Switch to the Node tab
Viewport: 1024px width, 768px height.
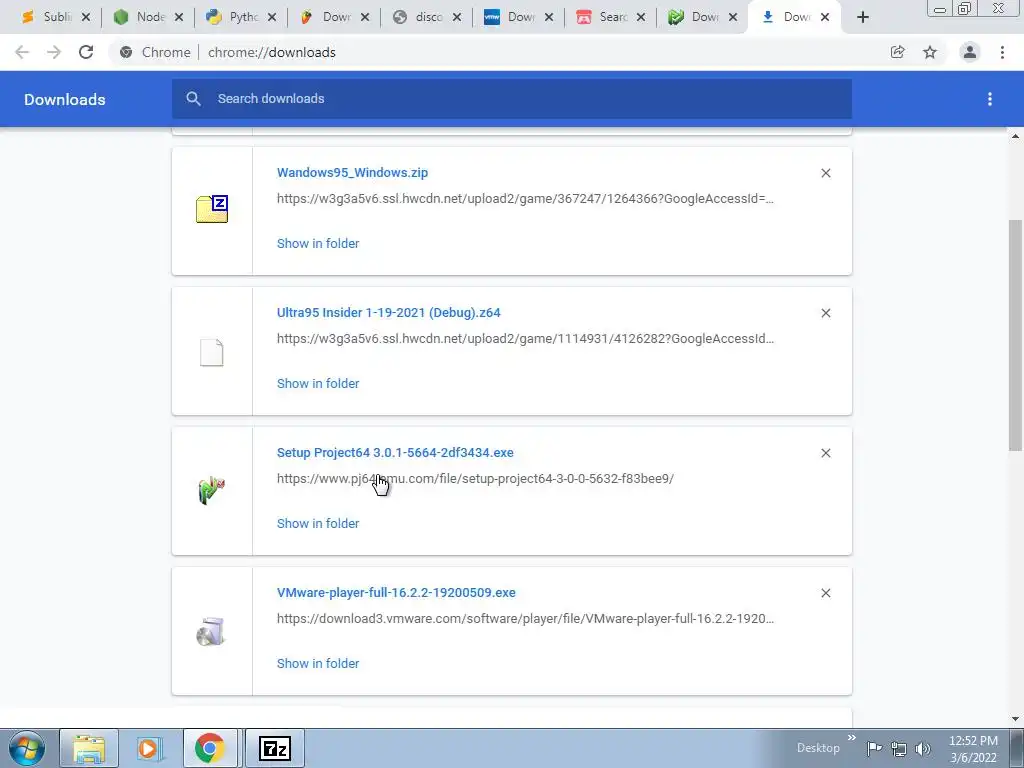tap(140, 17)
